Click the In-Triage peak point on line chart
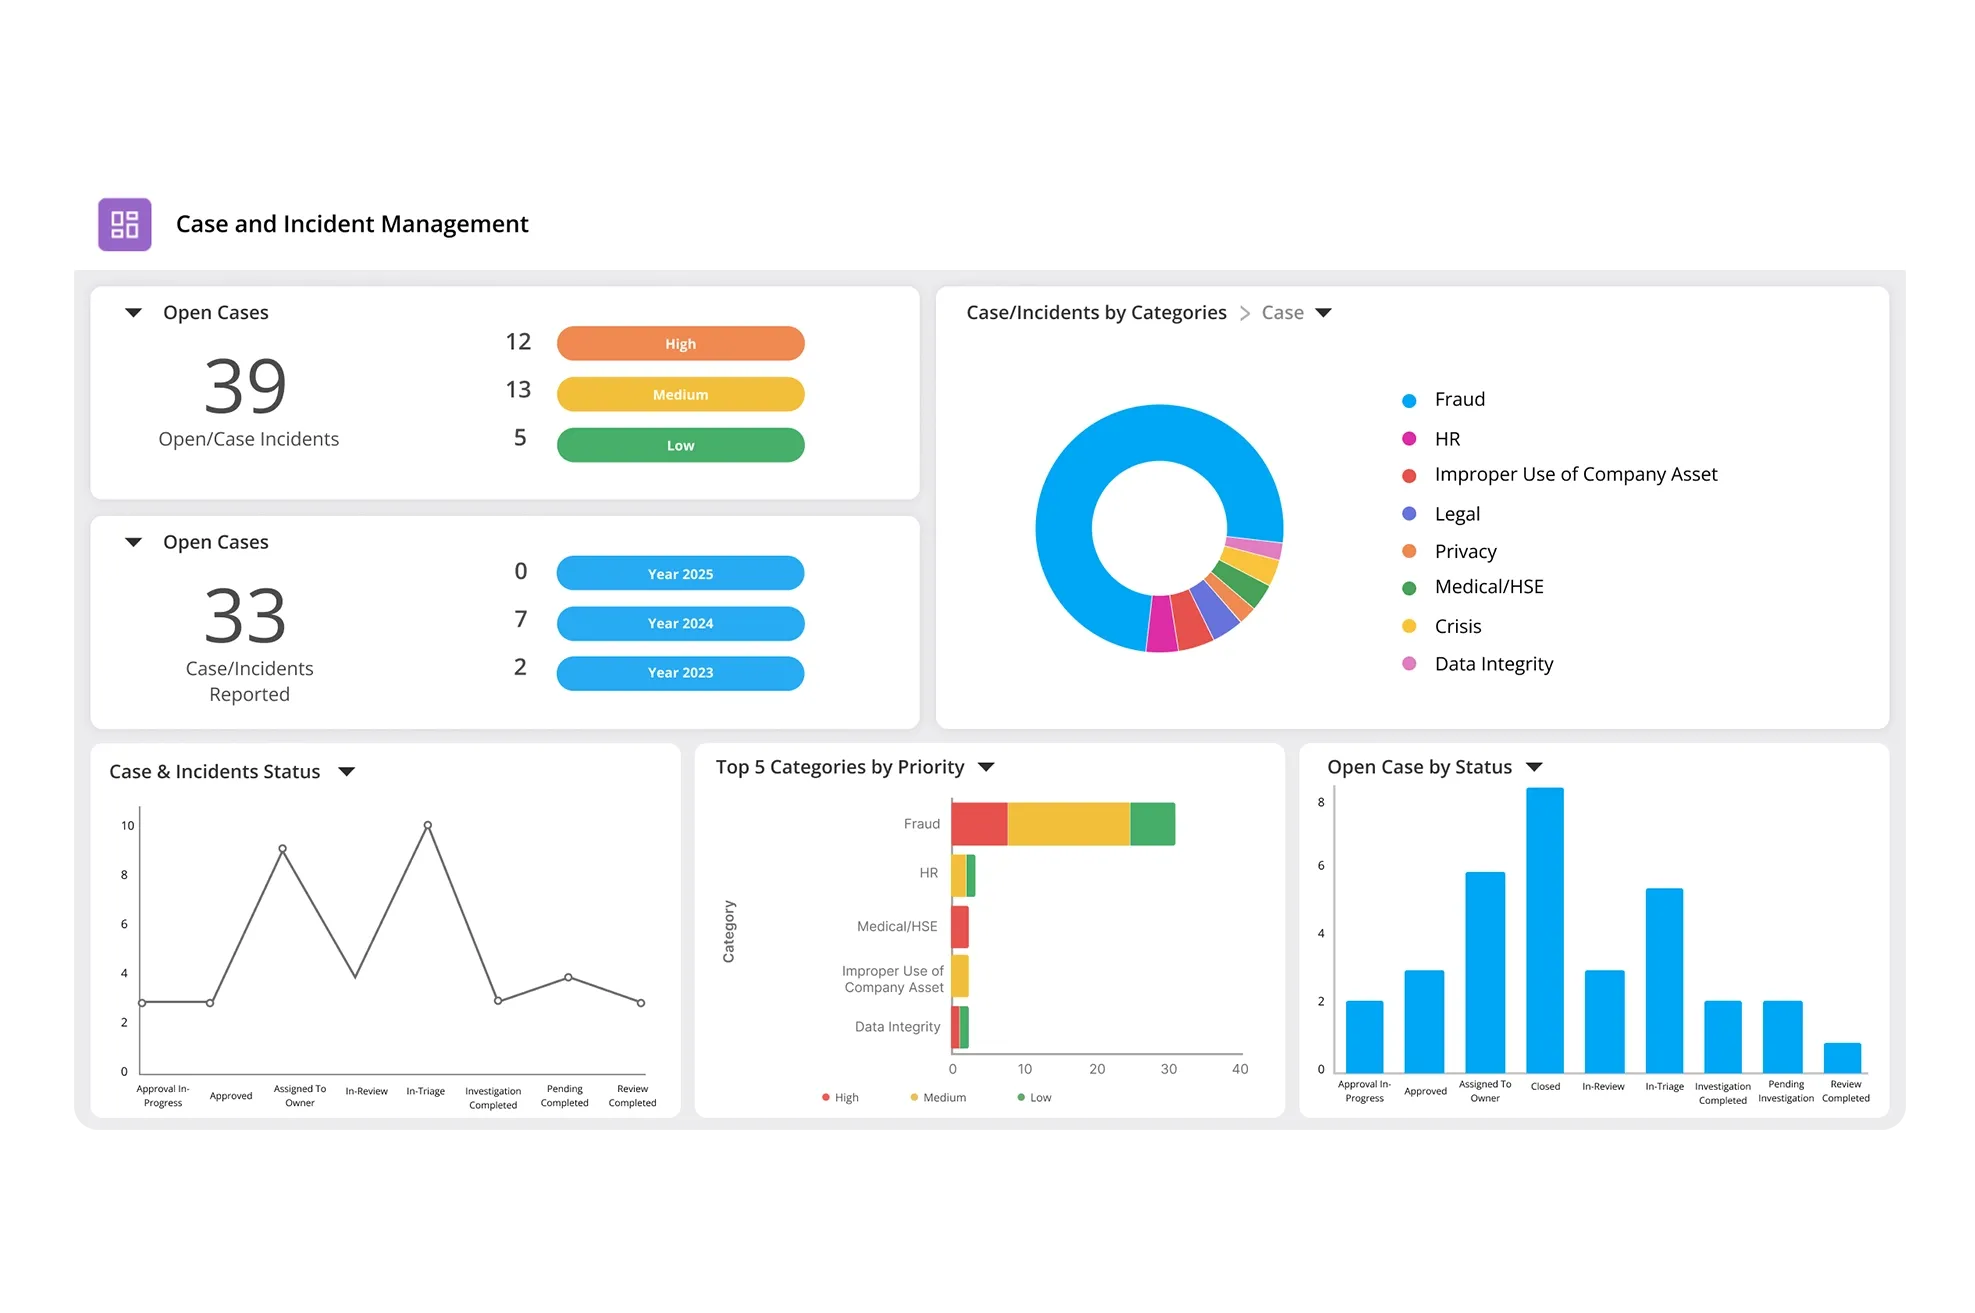This screenshot has width=1975, height=1313. tap(428, 825)
